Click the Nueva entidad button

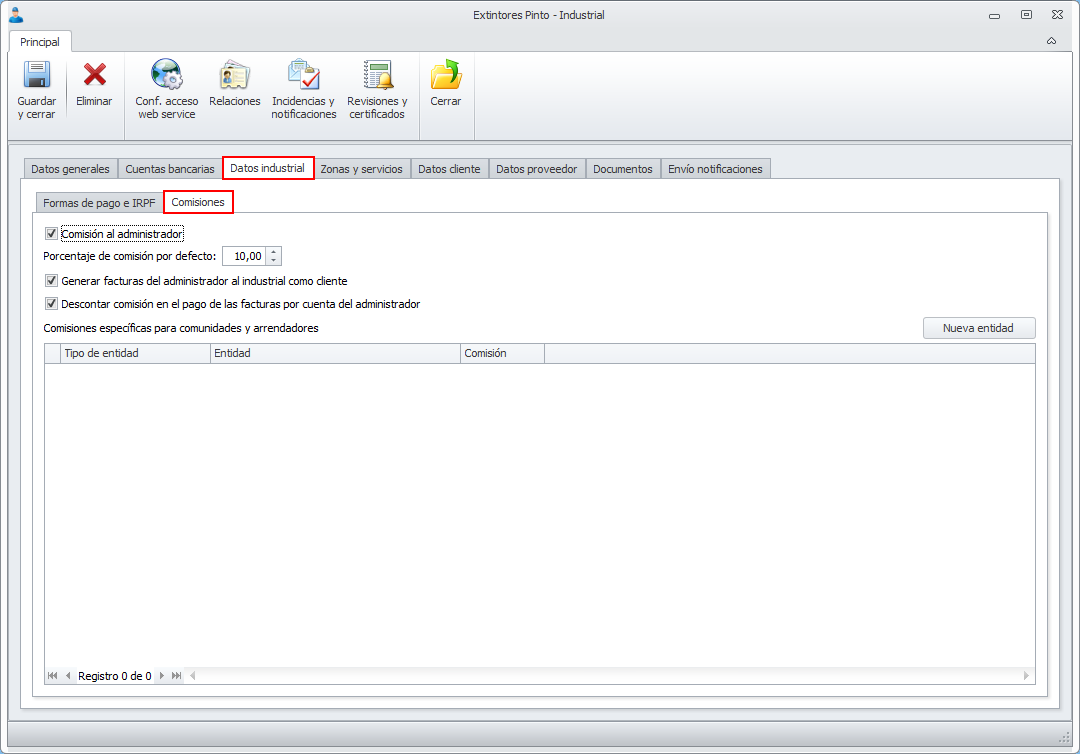pos(979,328)
